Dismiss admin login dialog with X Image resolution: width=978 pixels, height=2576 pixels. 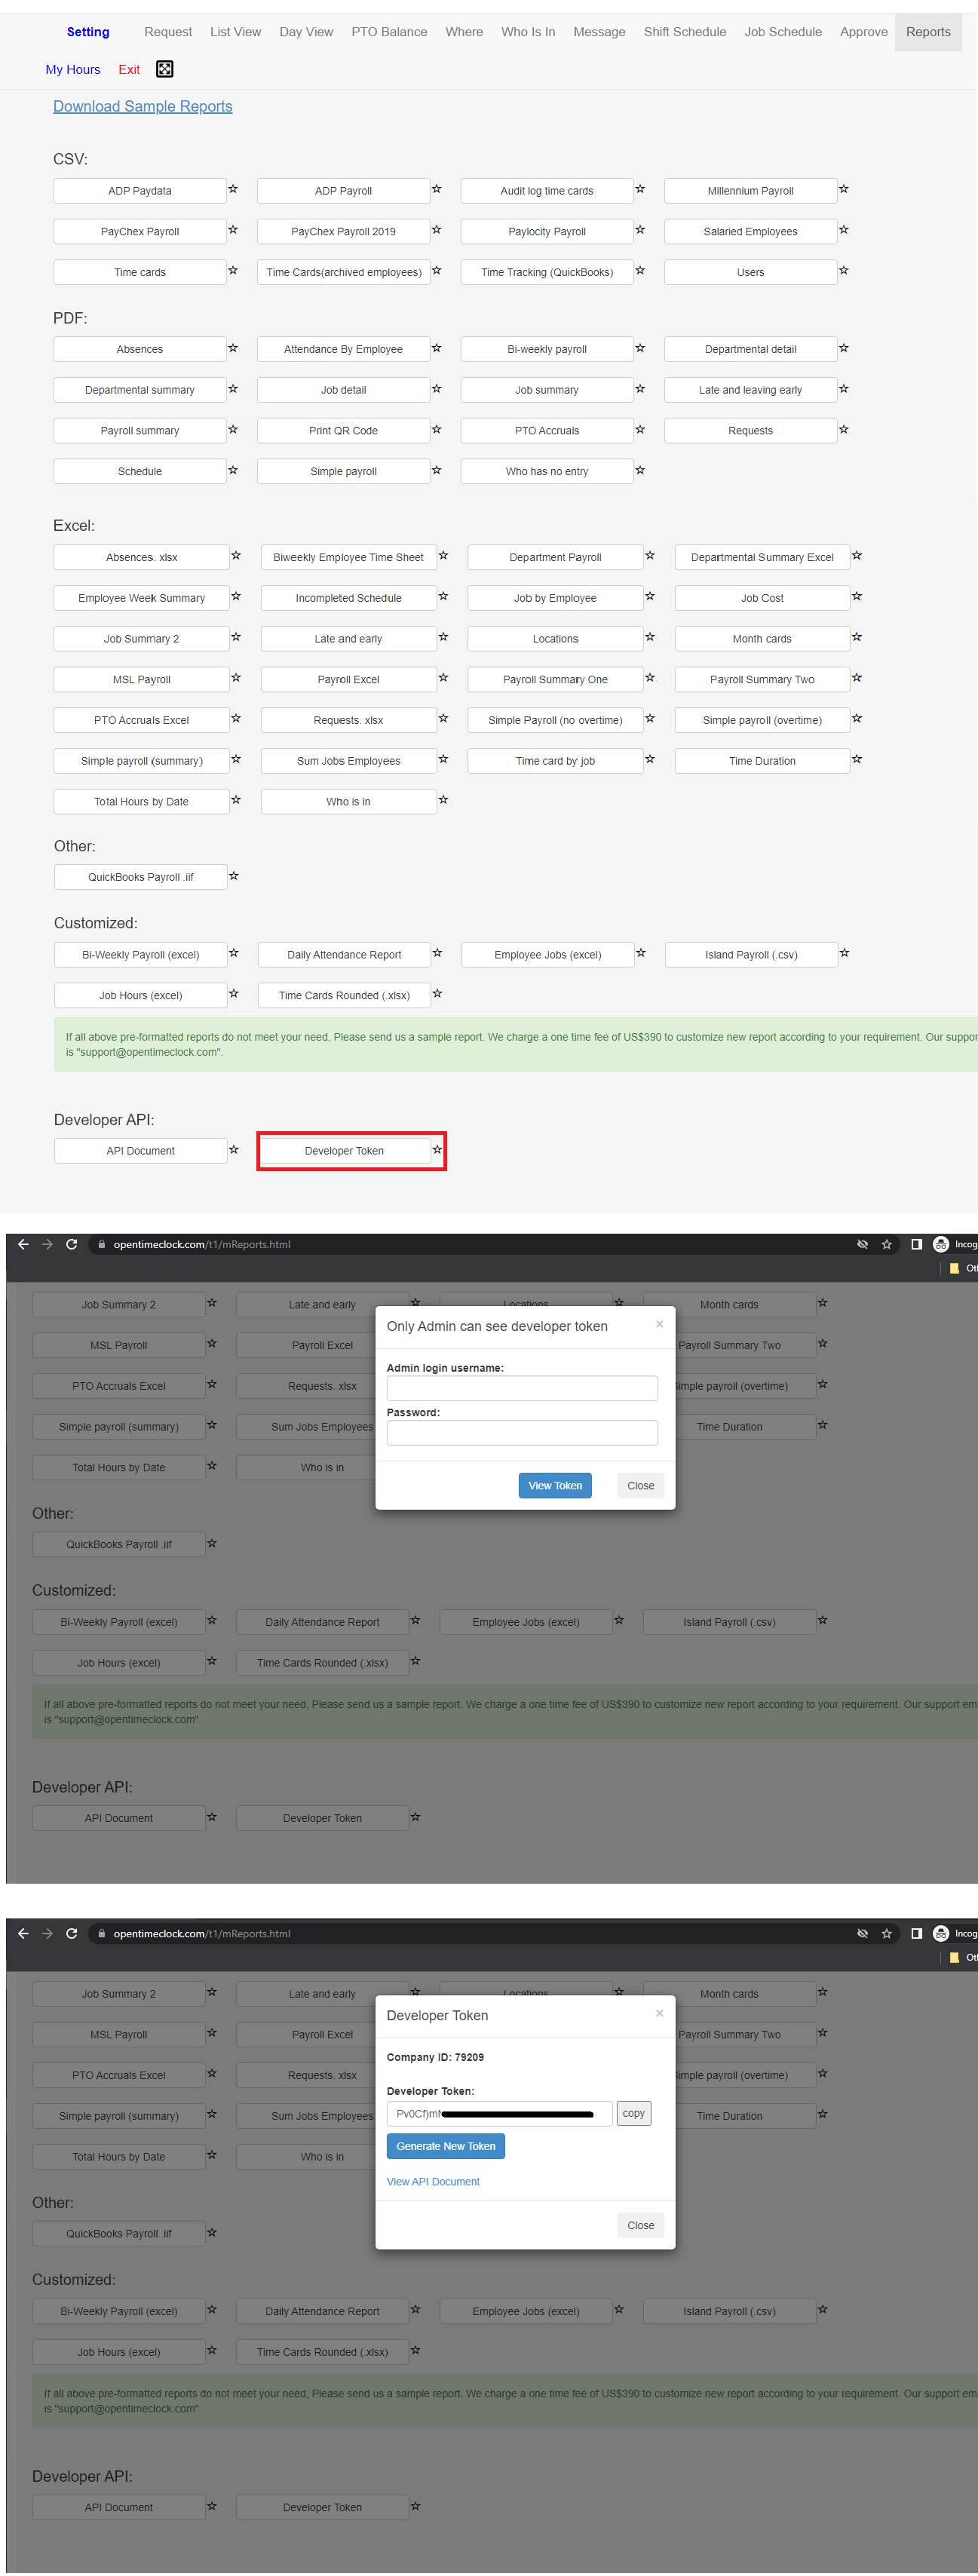tap(659, 1324)
